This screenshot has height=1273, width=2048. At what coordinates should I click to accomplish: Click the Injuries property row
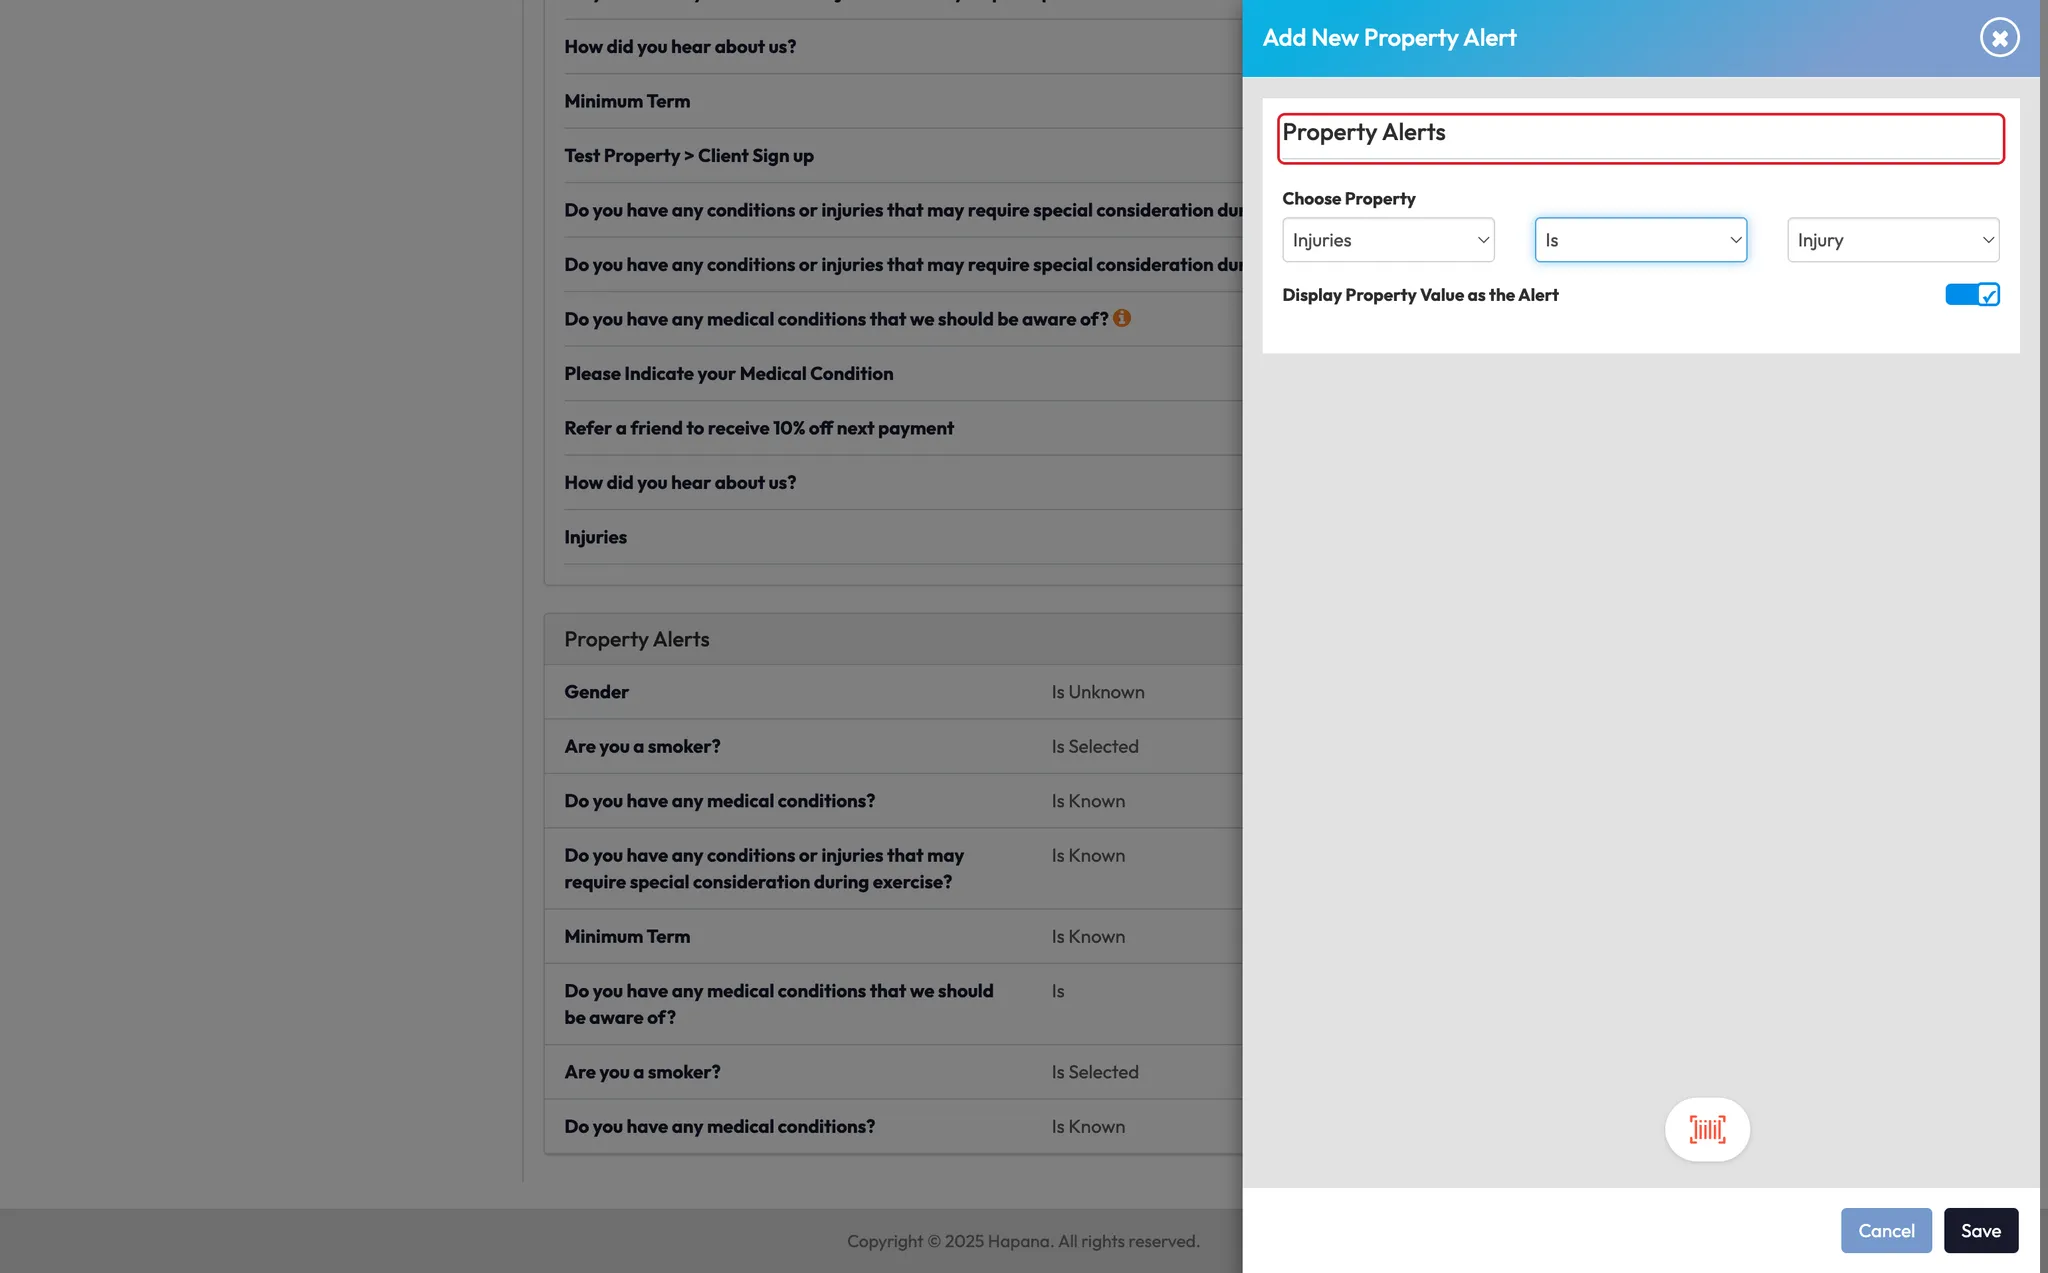click(596, 537)
